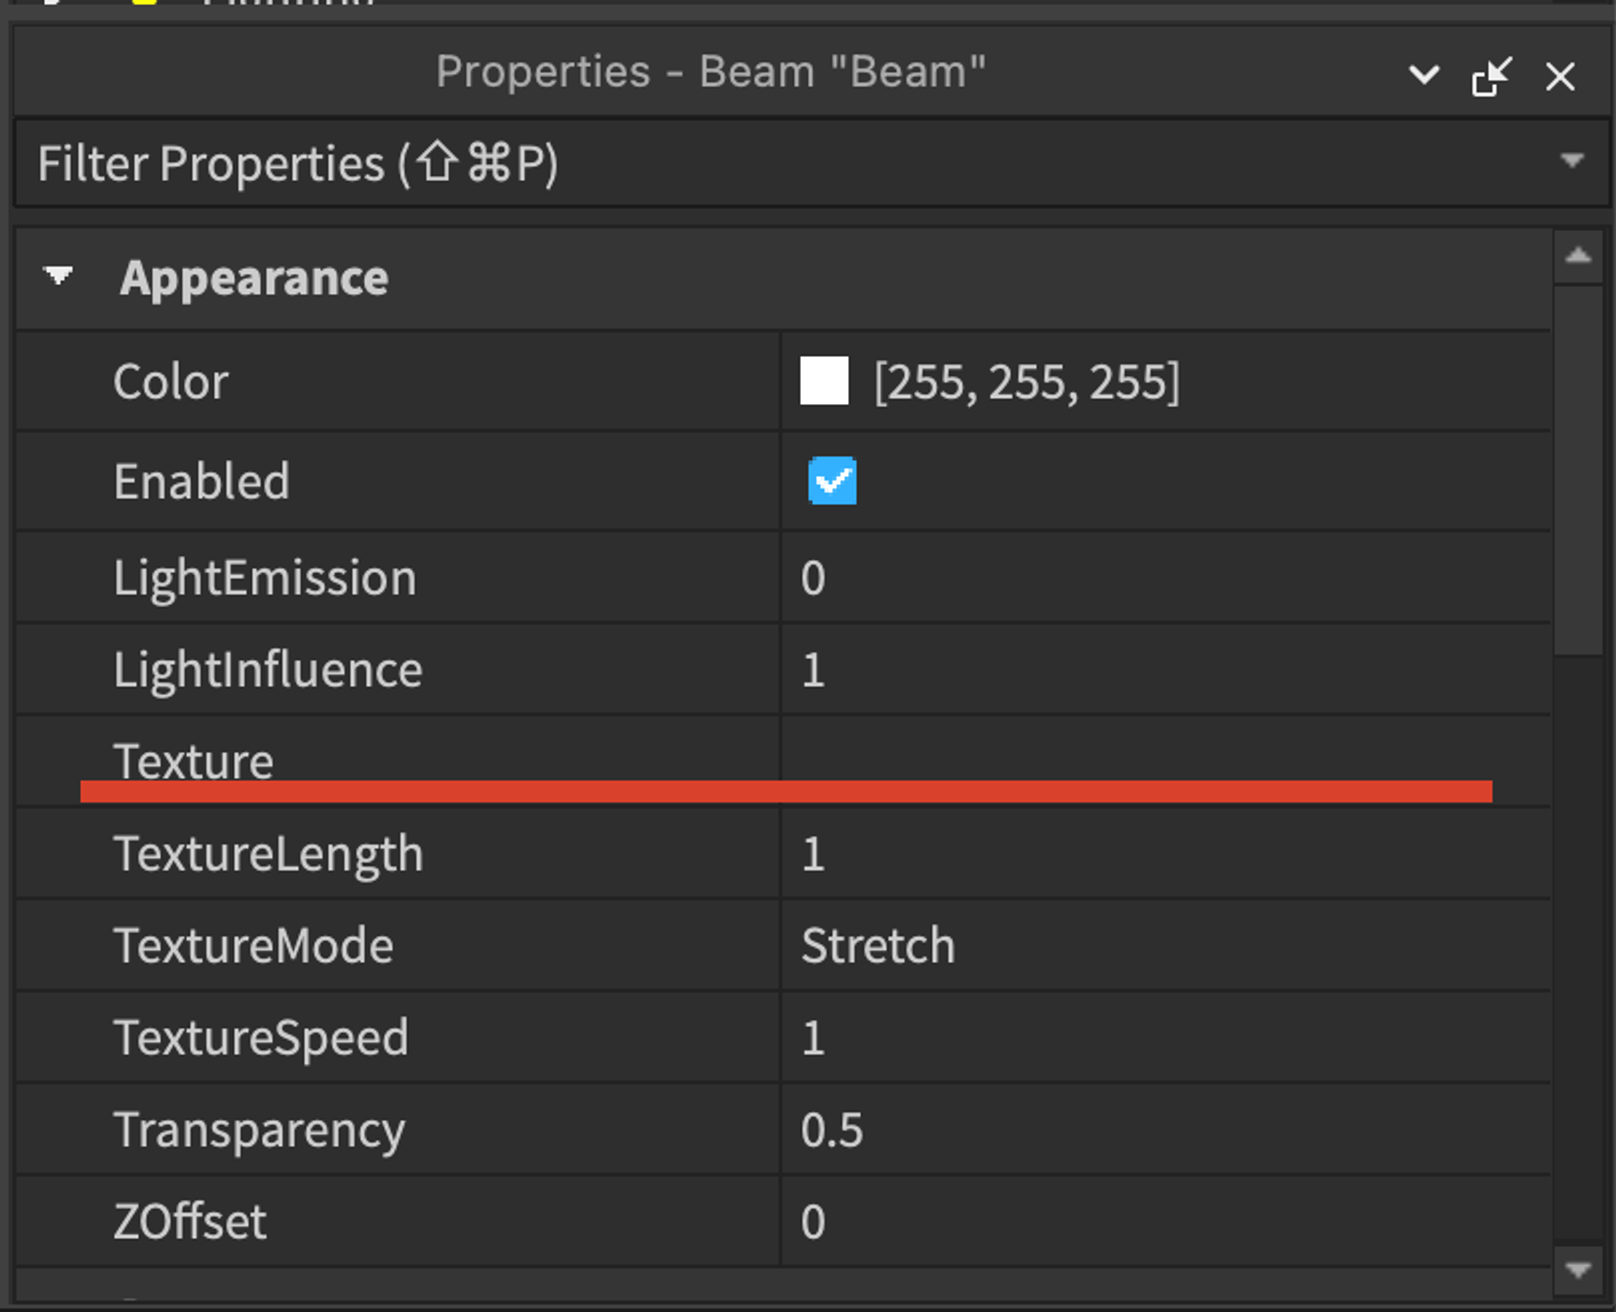This screenshot has height=1312, width=1616.
Task: Edit the ZOffset value field
Action: 1166,1222
